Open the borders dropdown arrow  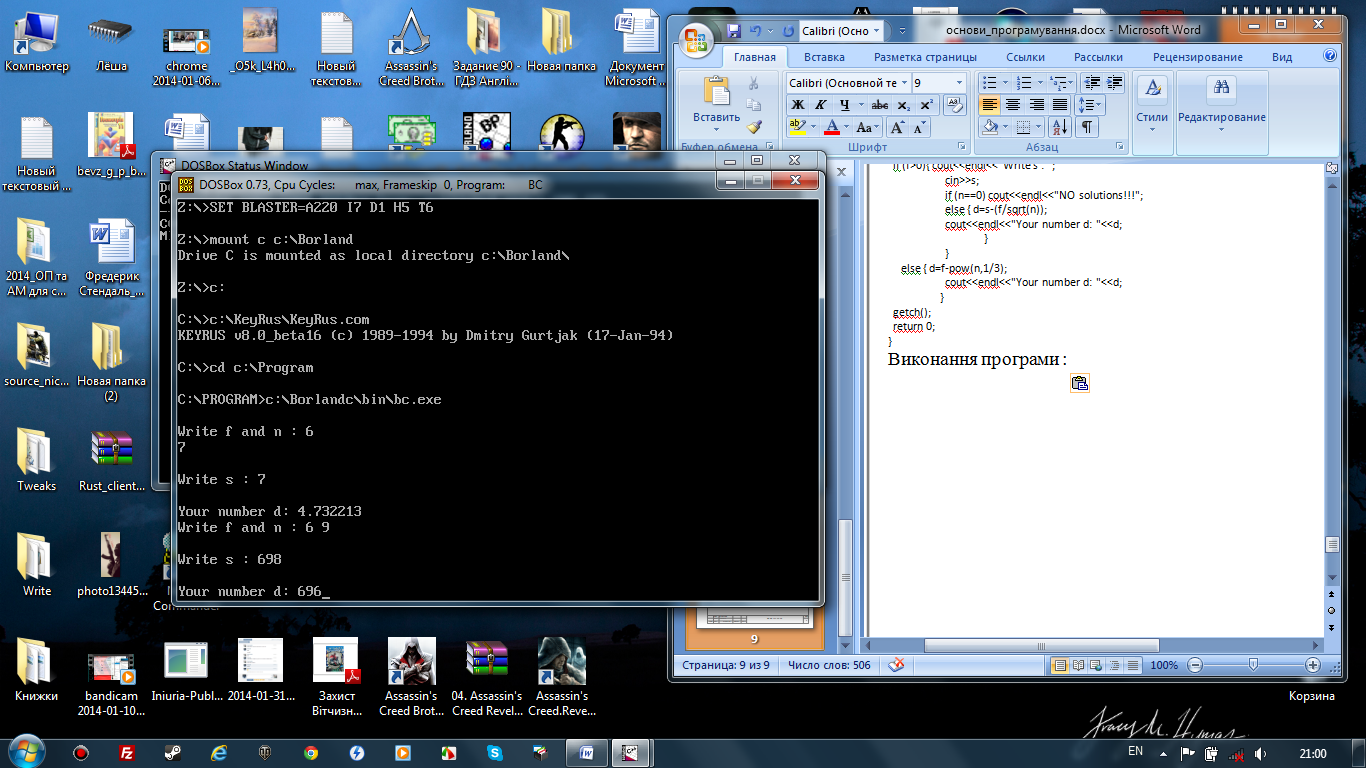(x=1038, y=127)
